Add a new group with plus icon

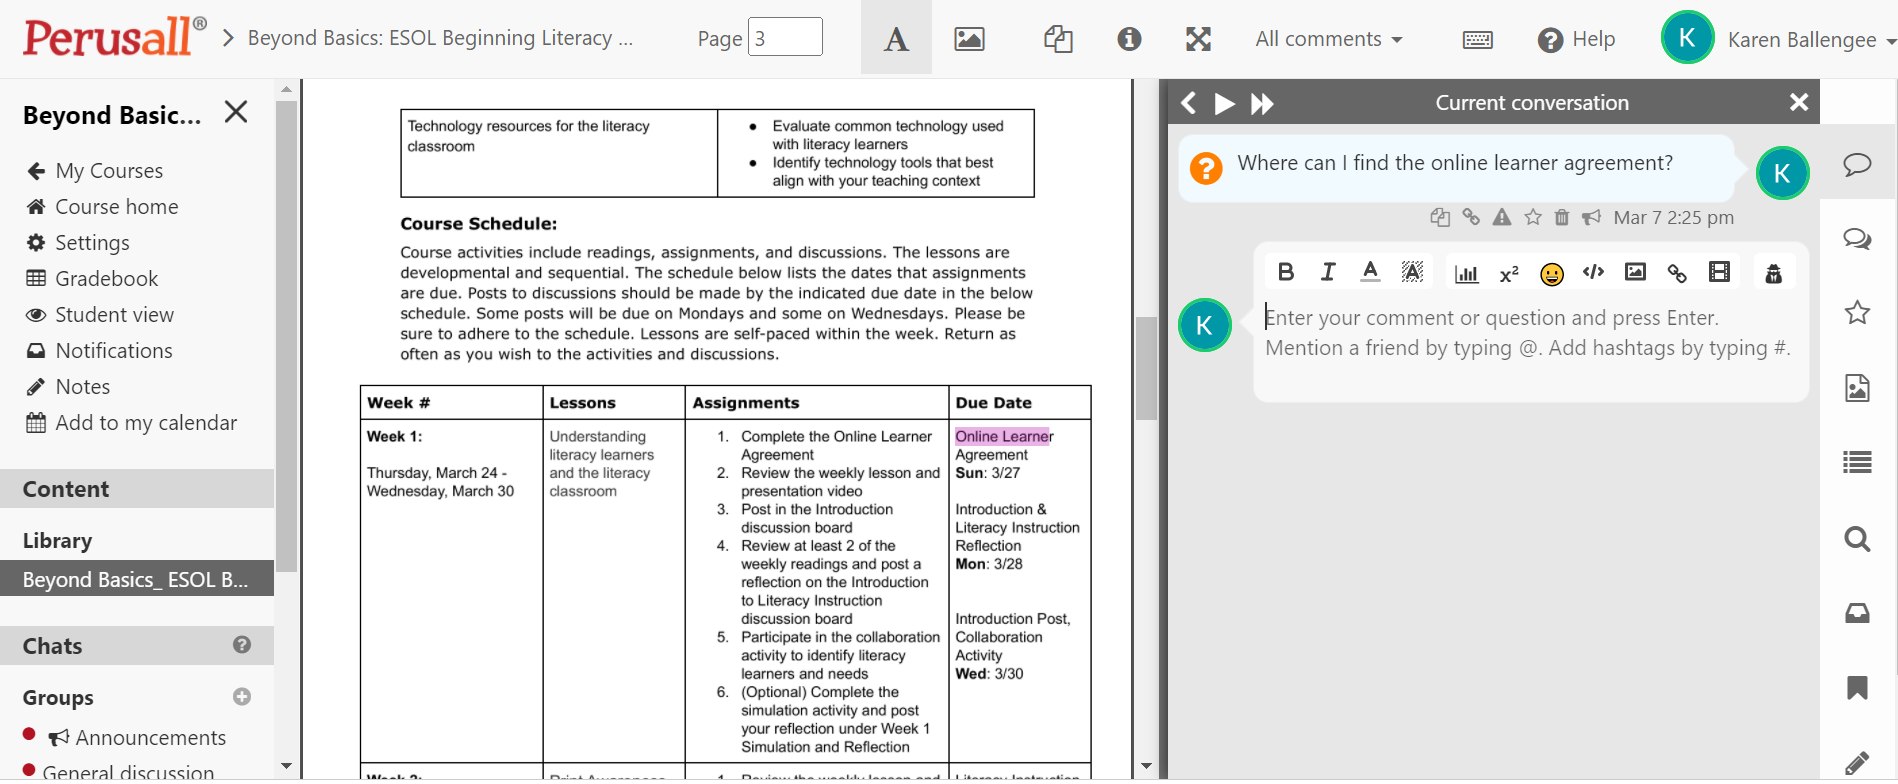(242, 697)
